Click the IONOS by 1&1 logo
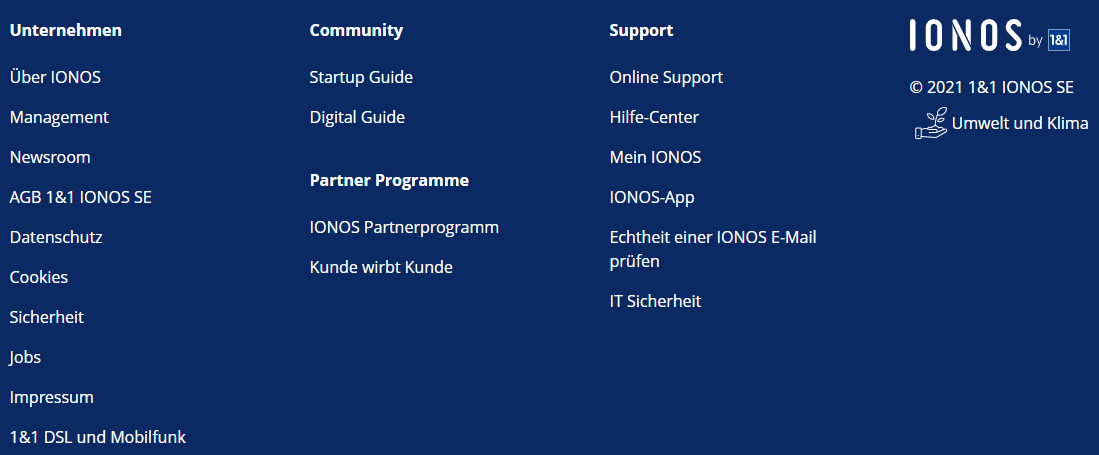The height and width of the screenshot is (455, 1099). [989, 35]
